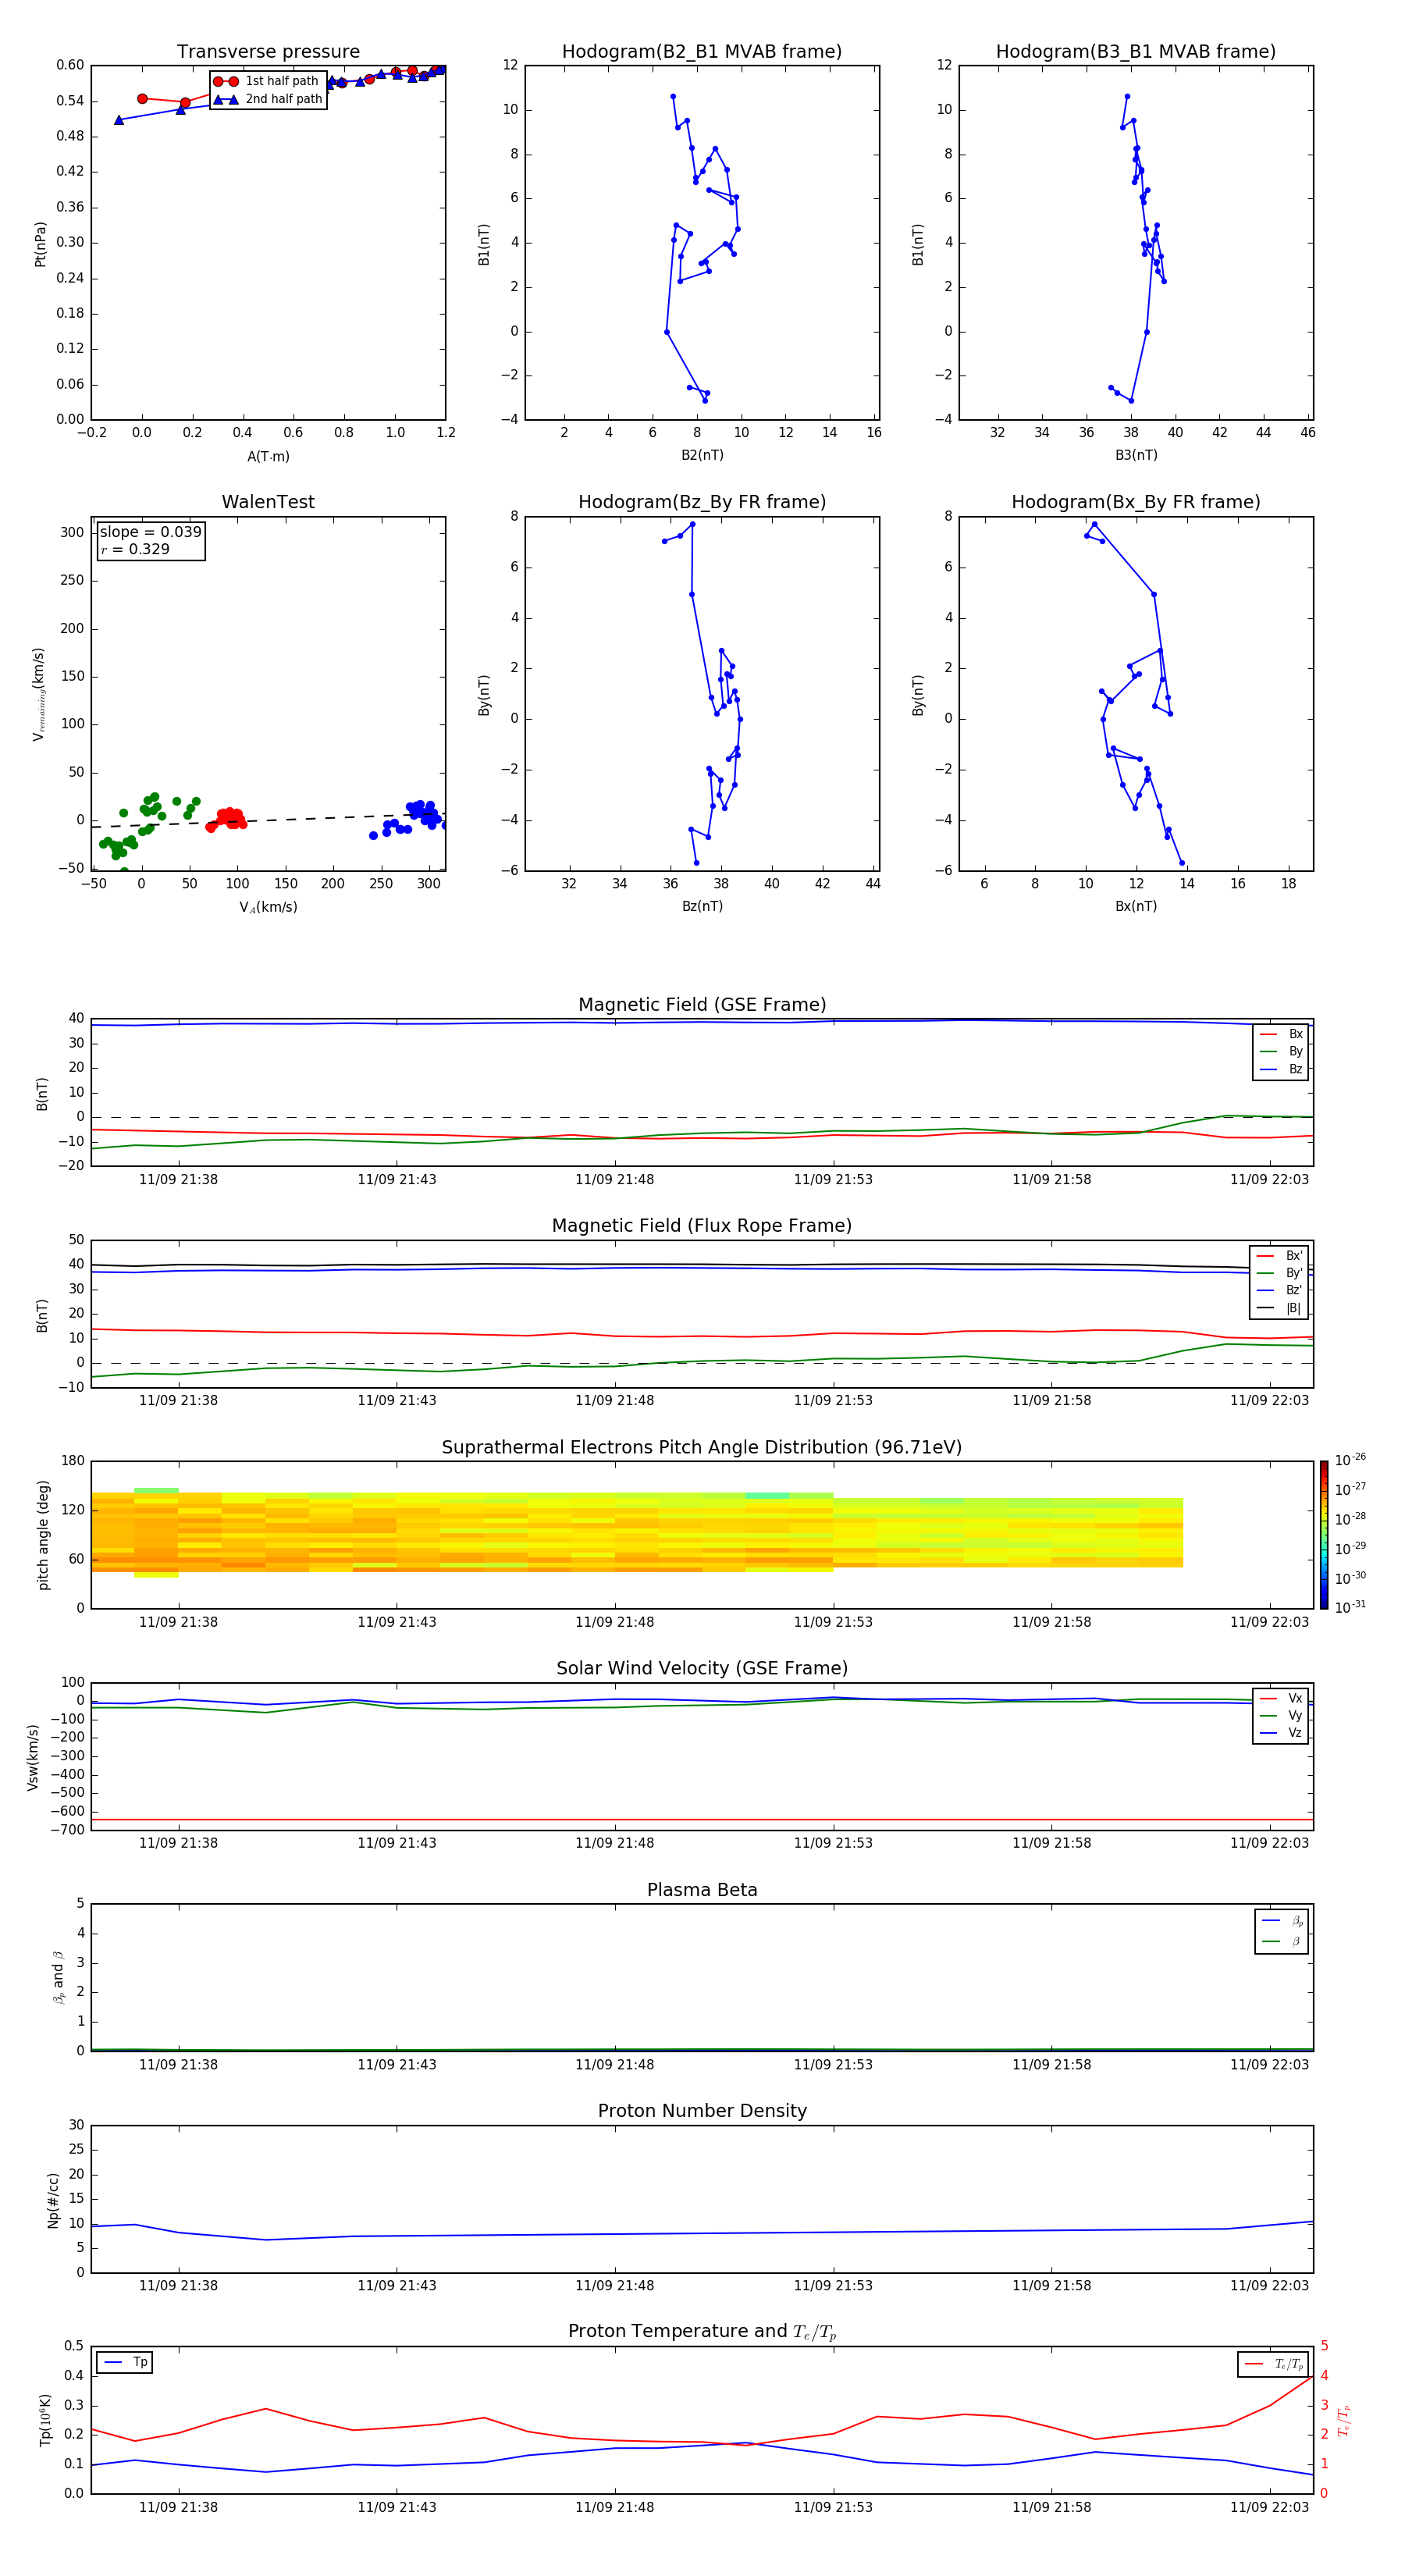
Task: Select the 'Vz' velocity legend entry
Action: [x=1281, y=1733]
